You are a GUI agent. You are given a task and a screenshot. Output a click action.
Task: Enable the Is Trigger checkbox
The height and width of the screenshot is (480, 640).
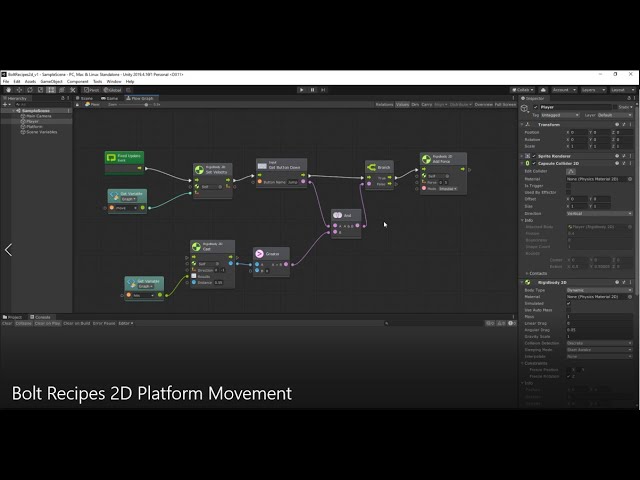(569, 186)
